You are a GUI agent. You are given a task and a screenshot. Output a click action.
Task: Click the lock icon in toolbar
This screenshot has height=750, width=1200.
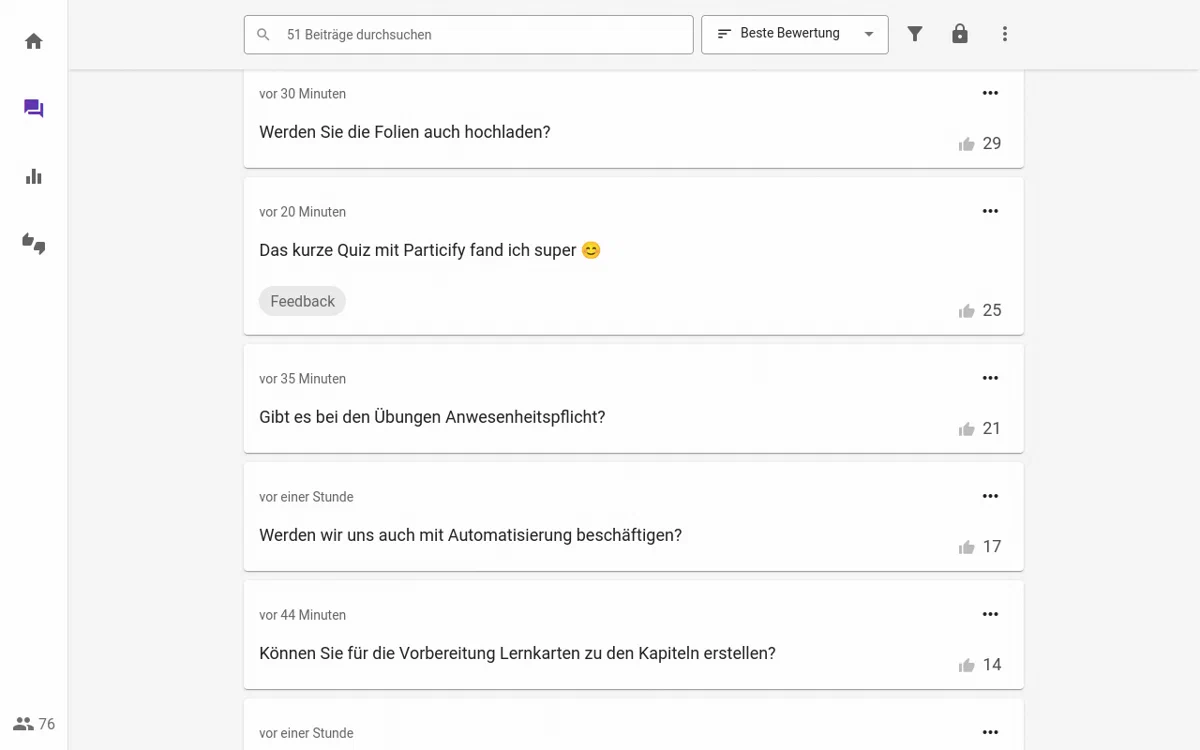(960, 34)
